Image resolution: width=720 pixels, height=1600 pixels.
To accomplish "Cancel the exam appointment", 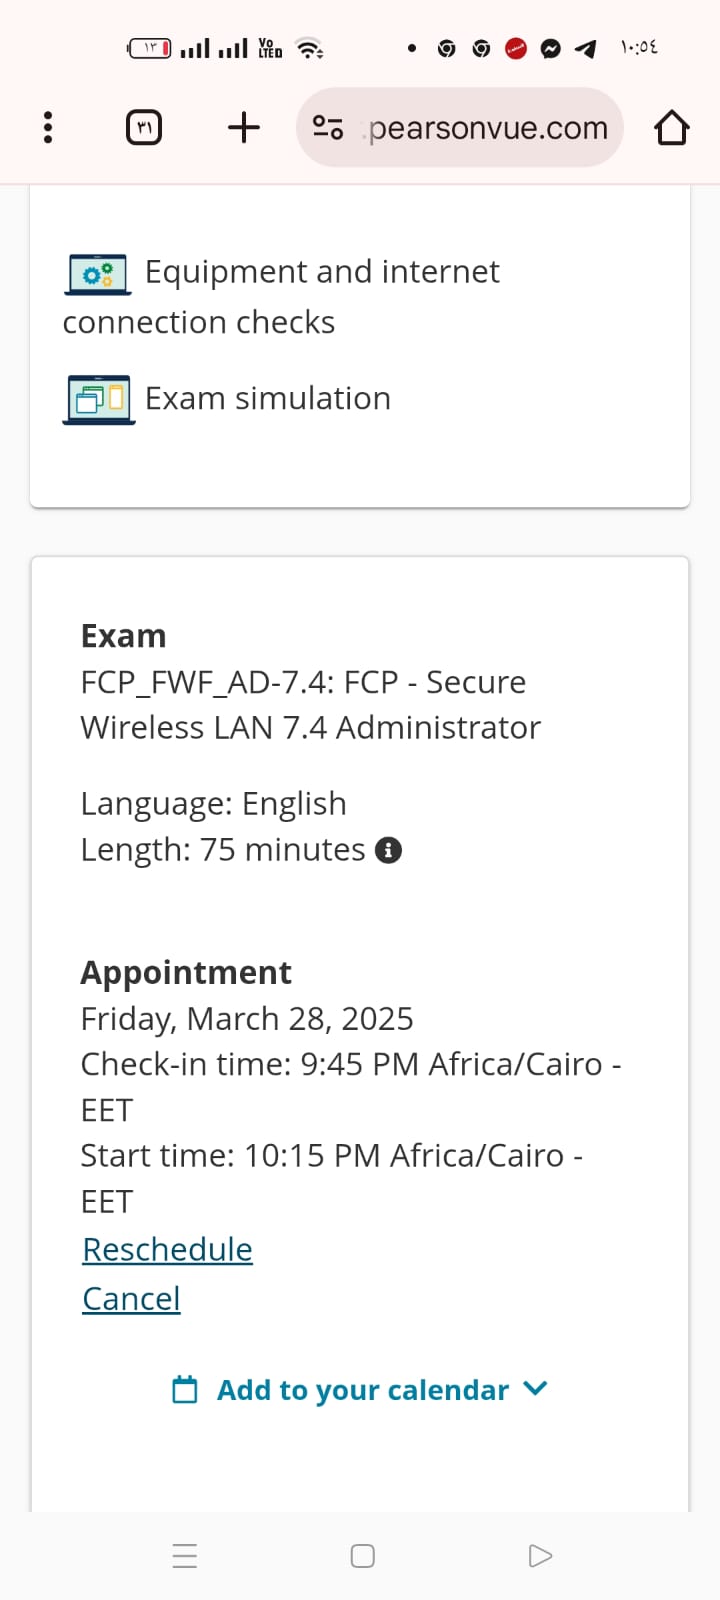I will (131, 1299).
